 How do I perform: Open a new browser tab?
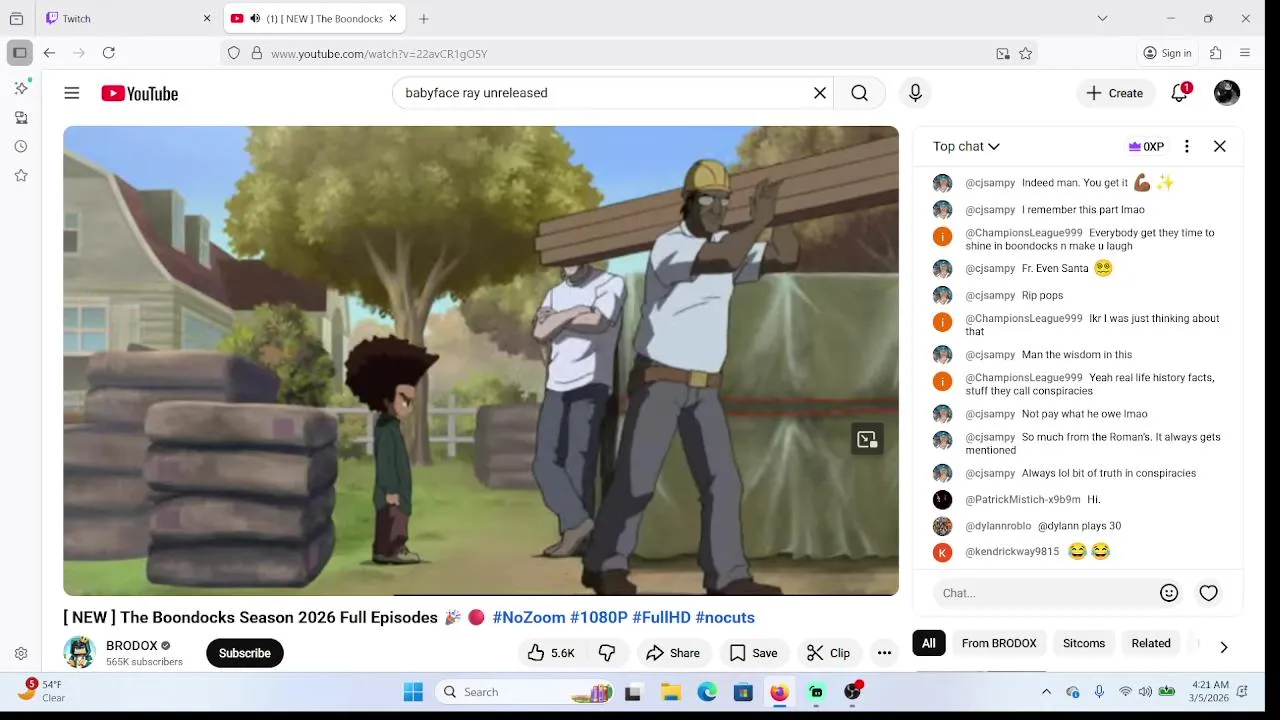[x=424, y=18]
